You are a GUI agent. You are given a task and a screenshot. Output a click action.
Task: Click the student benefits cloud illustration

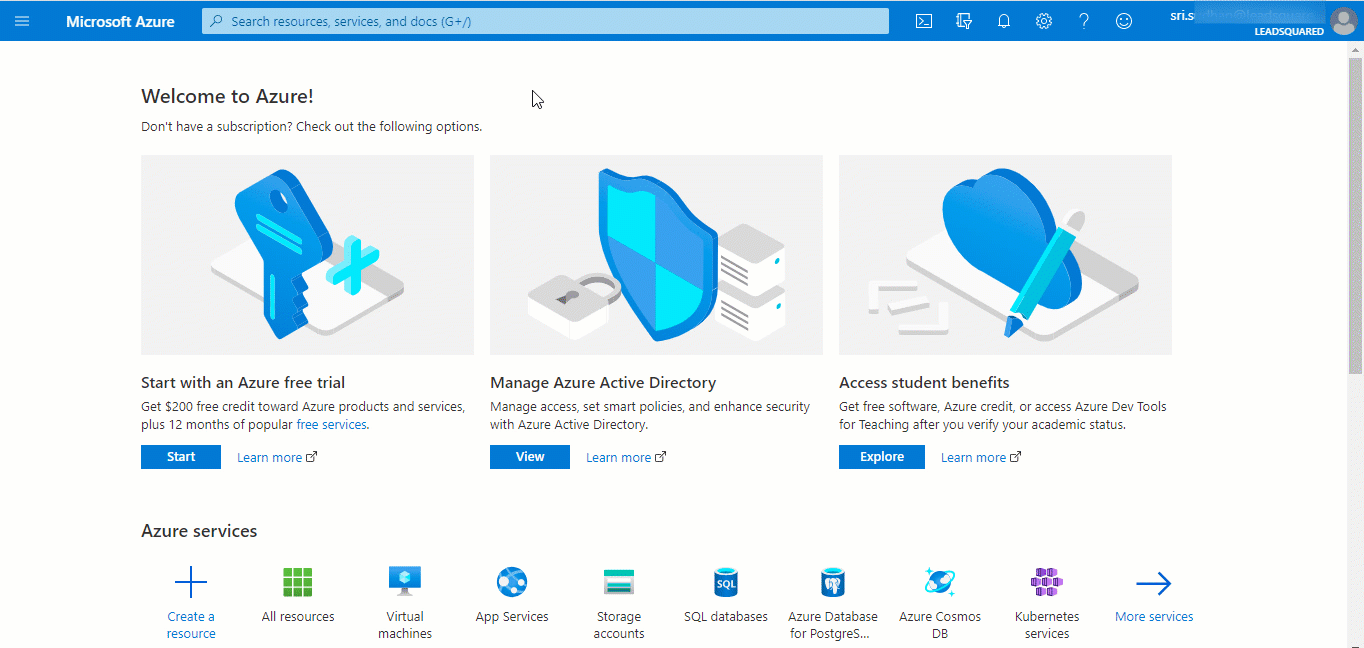[1005, 255]
